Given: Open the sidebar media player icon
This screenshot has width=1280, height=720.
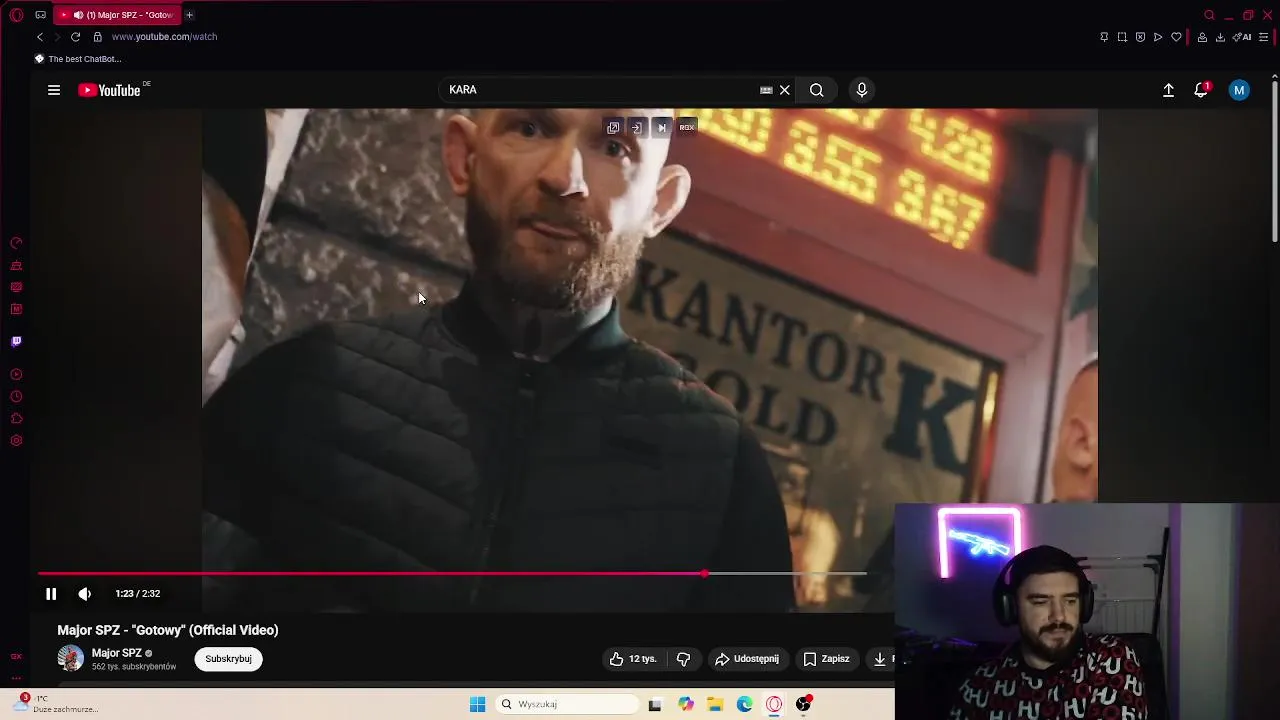Looking at the screenshot, I should [16, 375].
